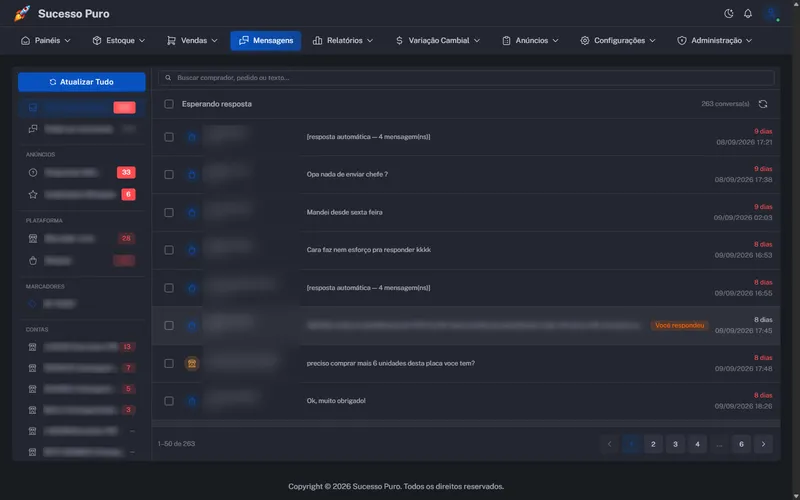Image resolution: width=800 pixels, height=500 pixels.
Task: Expand the Administração dropdown chevron
Action: [x=749, y=41]
